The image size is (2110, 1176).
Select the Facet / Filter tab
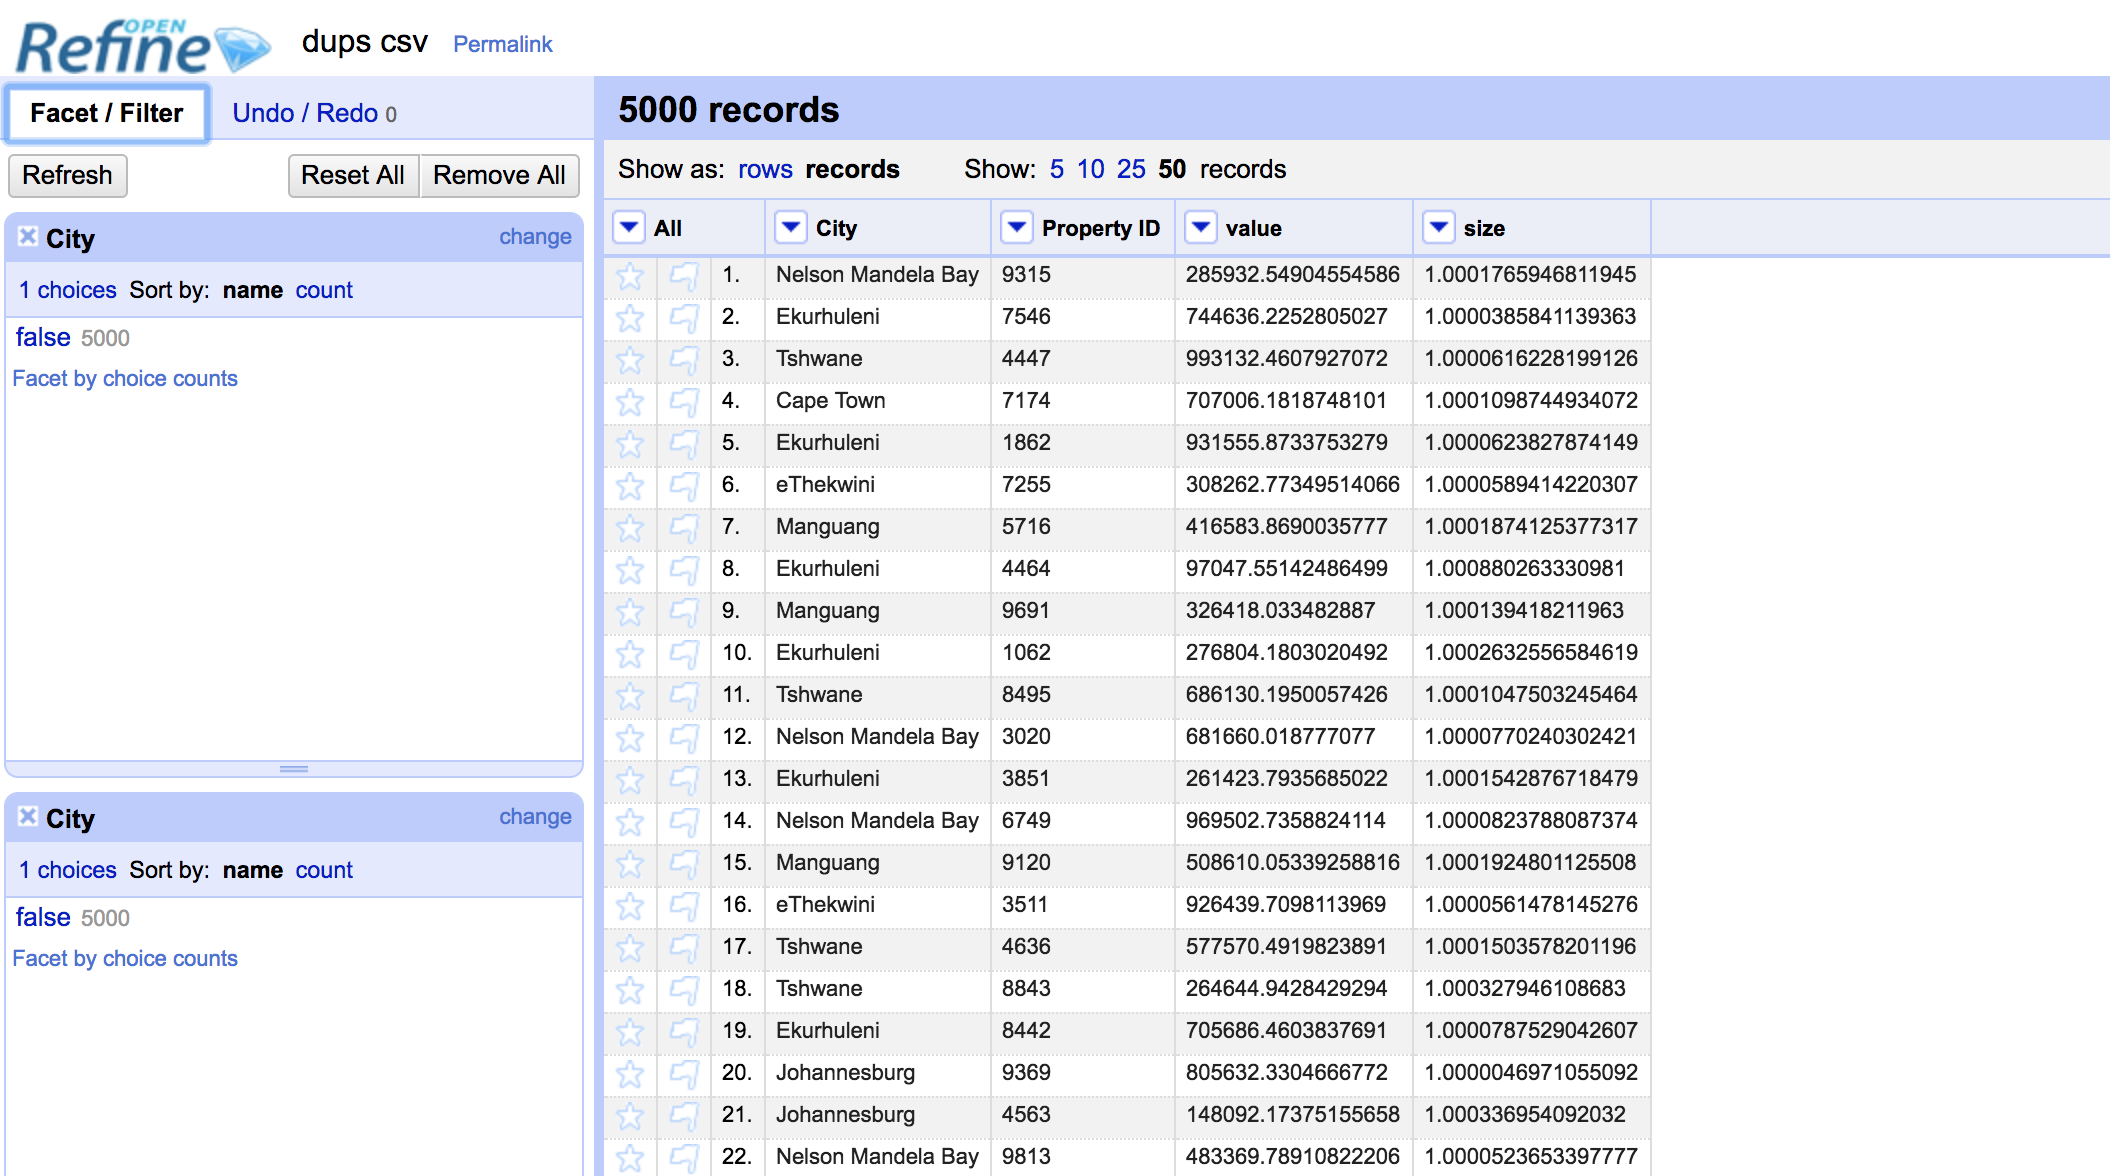coord(107,113)
